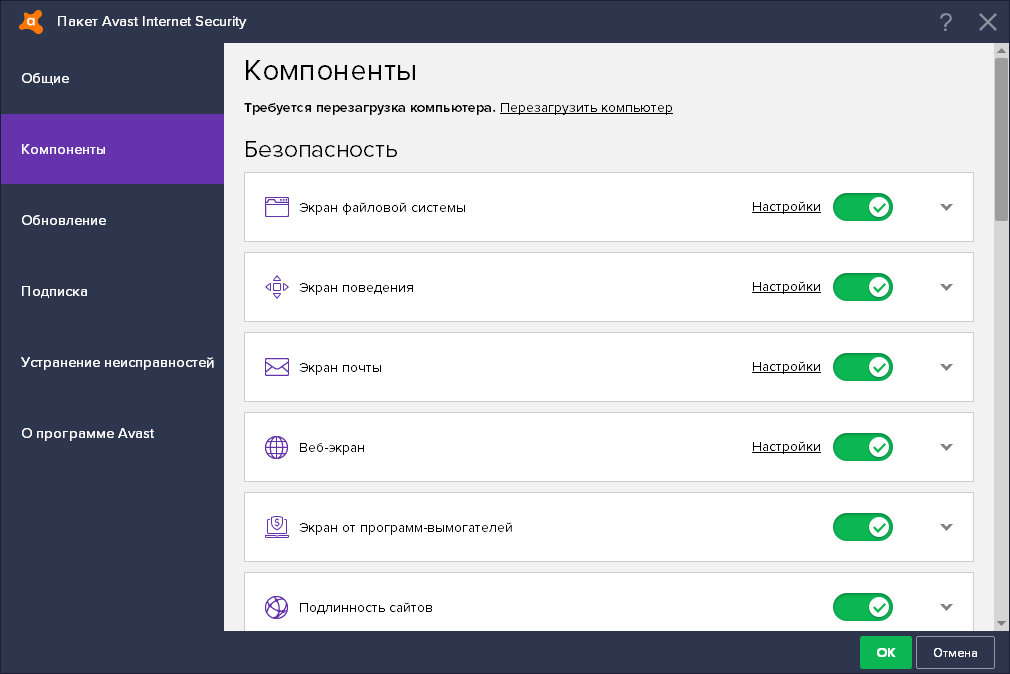
Task: Toggle the Подлинность сайтов switch
Action: (862, 606)
